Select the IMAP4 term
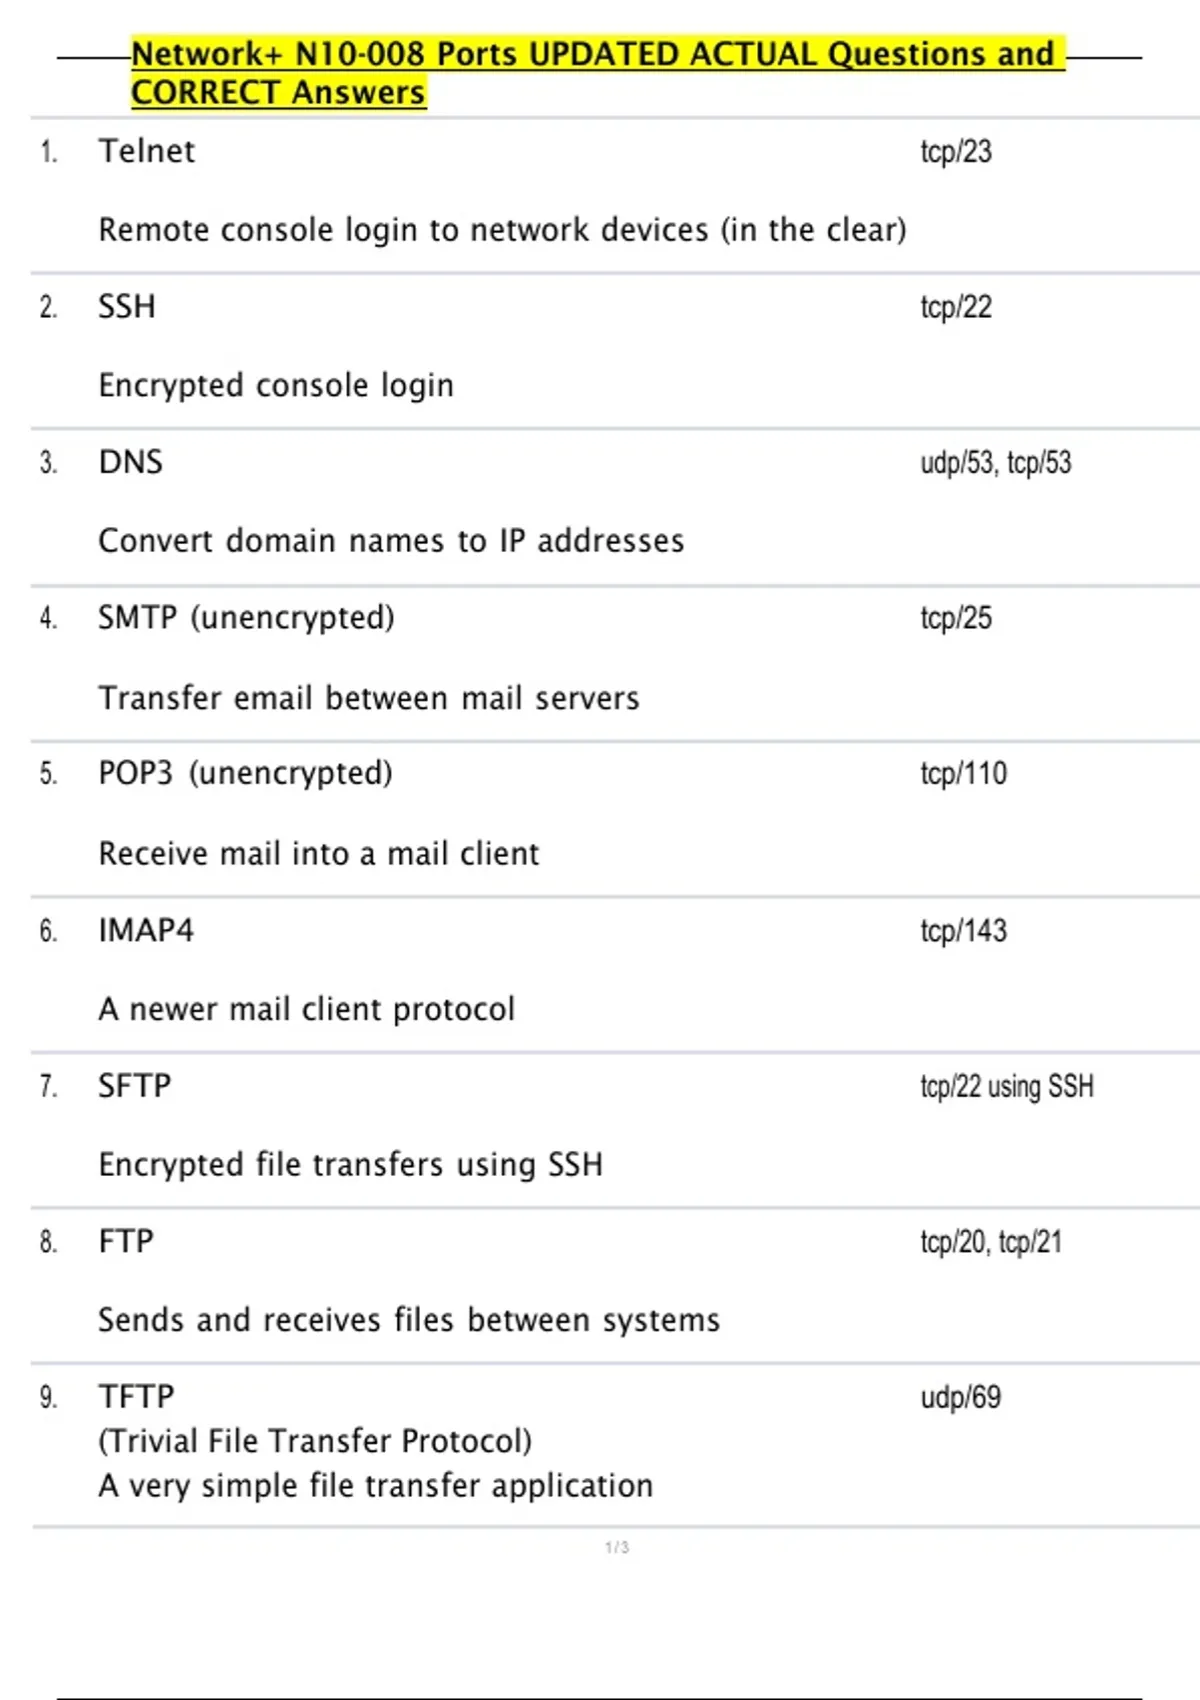This screenshot has height=1700, width=1200. (x=146, y=930)
